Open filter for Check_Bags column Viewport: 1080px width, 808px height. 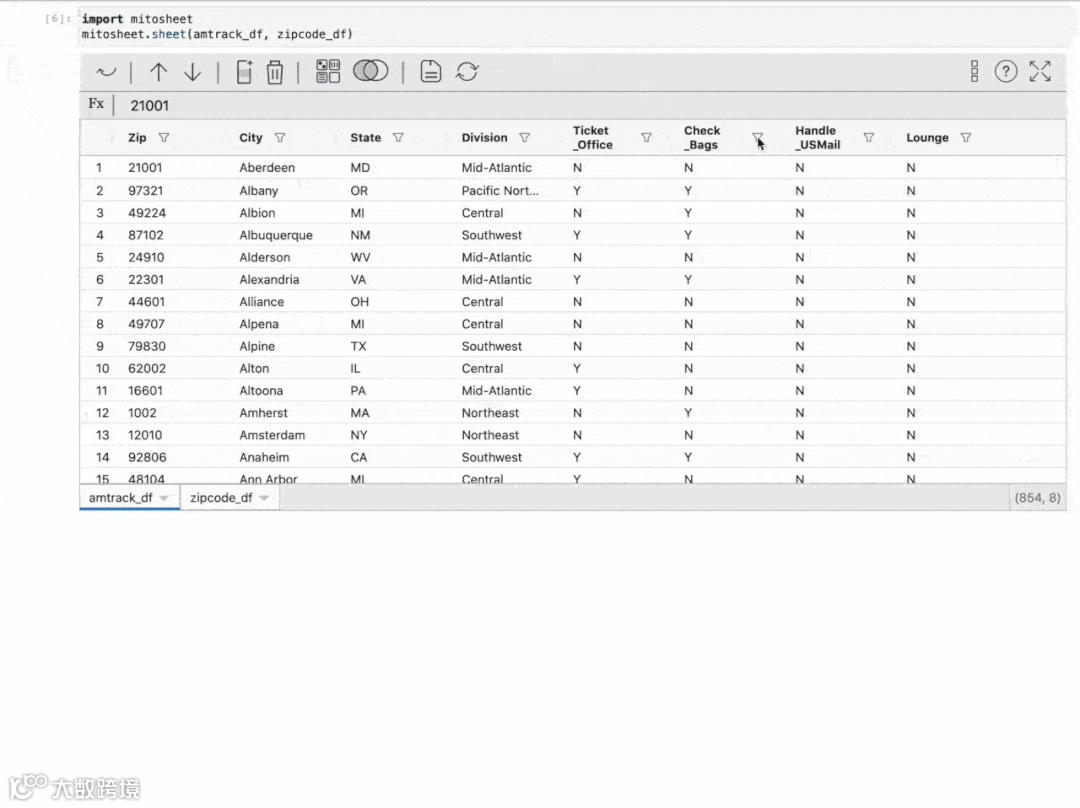(758, 138)
